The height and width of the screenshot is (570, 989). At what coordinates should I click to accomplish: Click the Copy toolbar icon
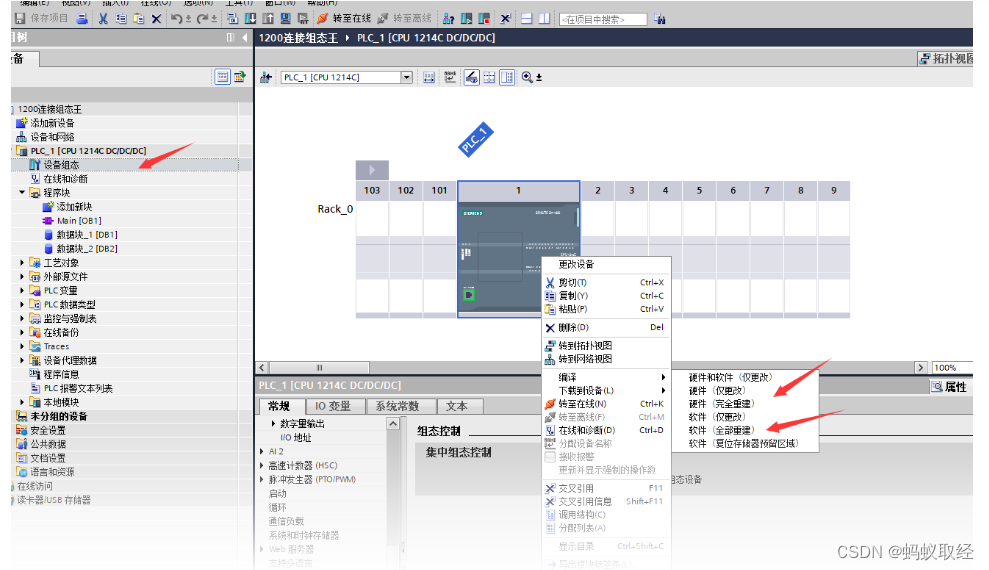click(121, 19)
